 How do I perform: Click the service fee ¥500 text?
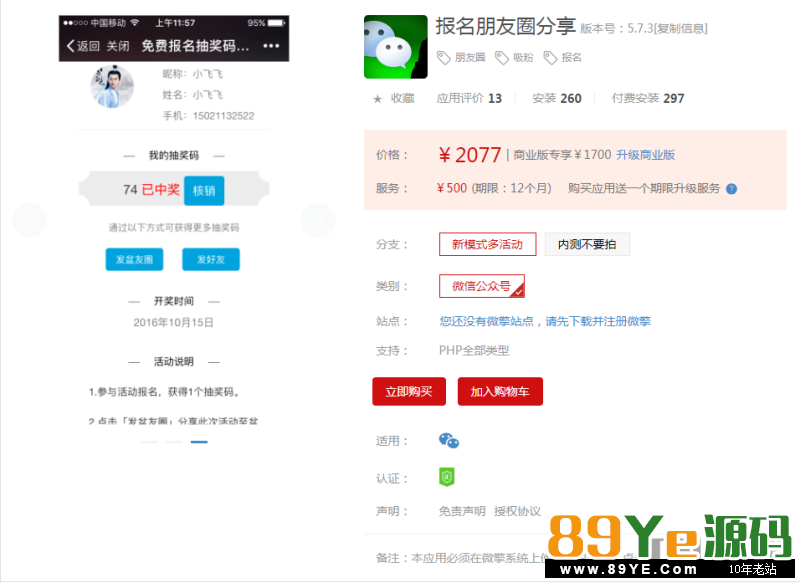click(452, 188)
